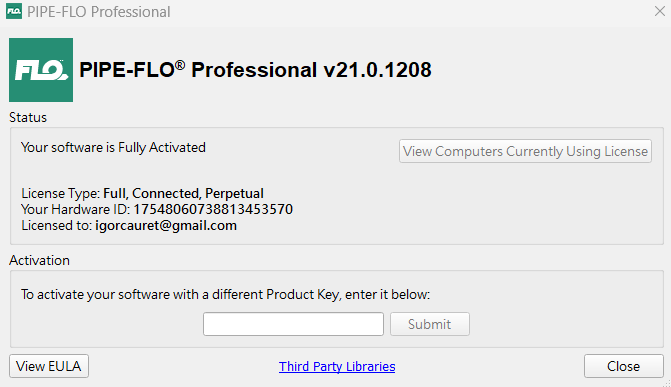
Task: Click the License Type Full, Connected, Perpetual text
Action: [183, 194]
